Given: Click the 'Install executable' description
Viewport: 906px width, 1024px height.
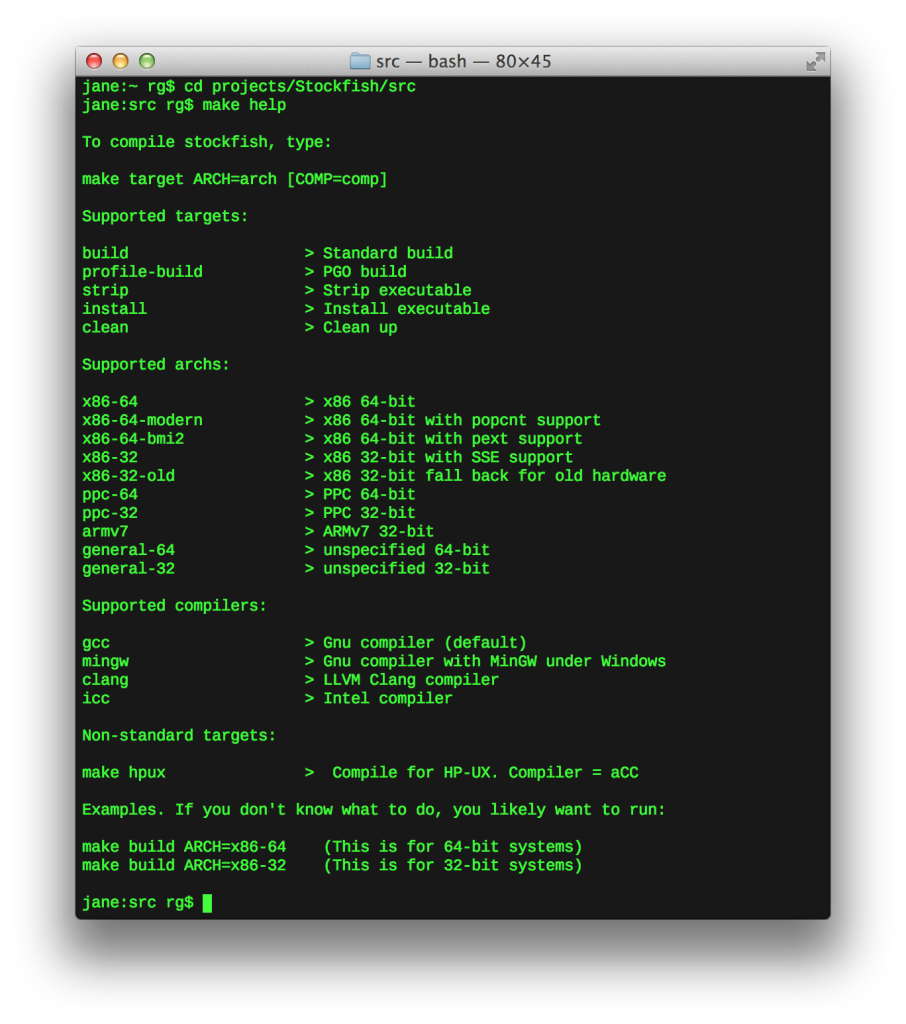Looking at the screenshot, I should (406, 309).
